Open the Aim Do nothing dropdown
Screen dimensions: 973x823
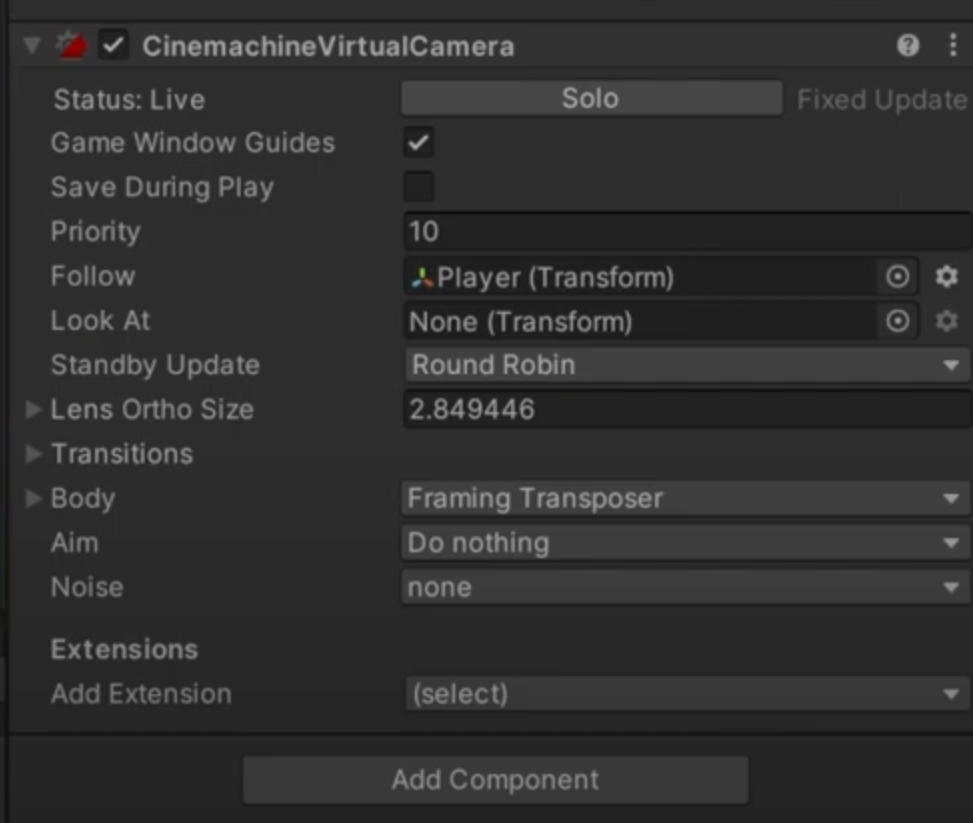coord(685,543)
